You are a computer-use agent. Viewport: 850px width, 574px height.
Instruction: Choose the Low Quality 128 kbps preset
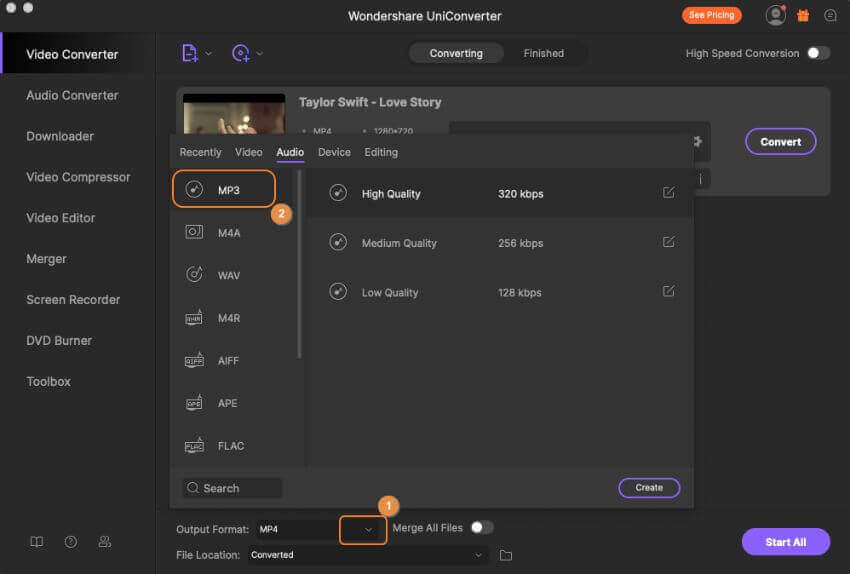point(499,292)
